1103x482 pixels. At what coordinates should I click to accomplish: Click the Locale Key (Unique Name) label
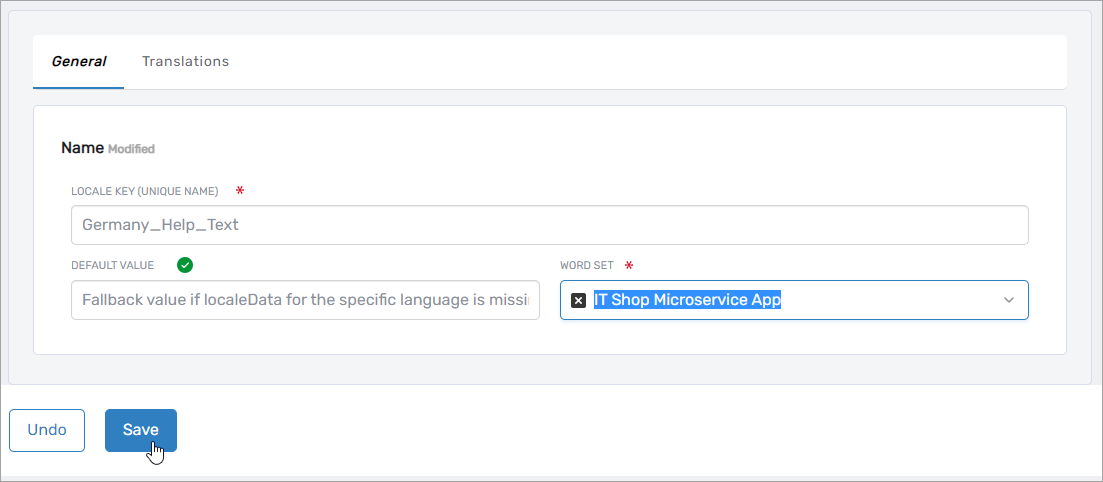[145, 191]
